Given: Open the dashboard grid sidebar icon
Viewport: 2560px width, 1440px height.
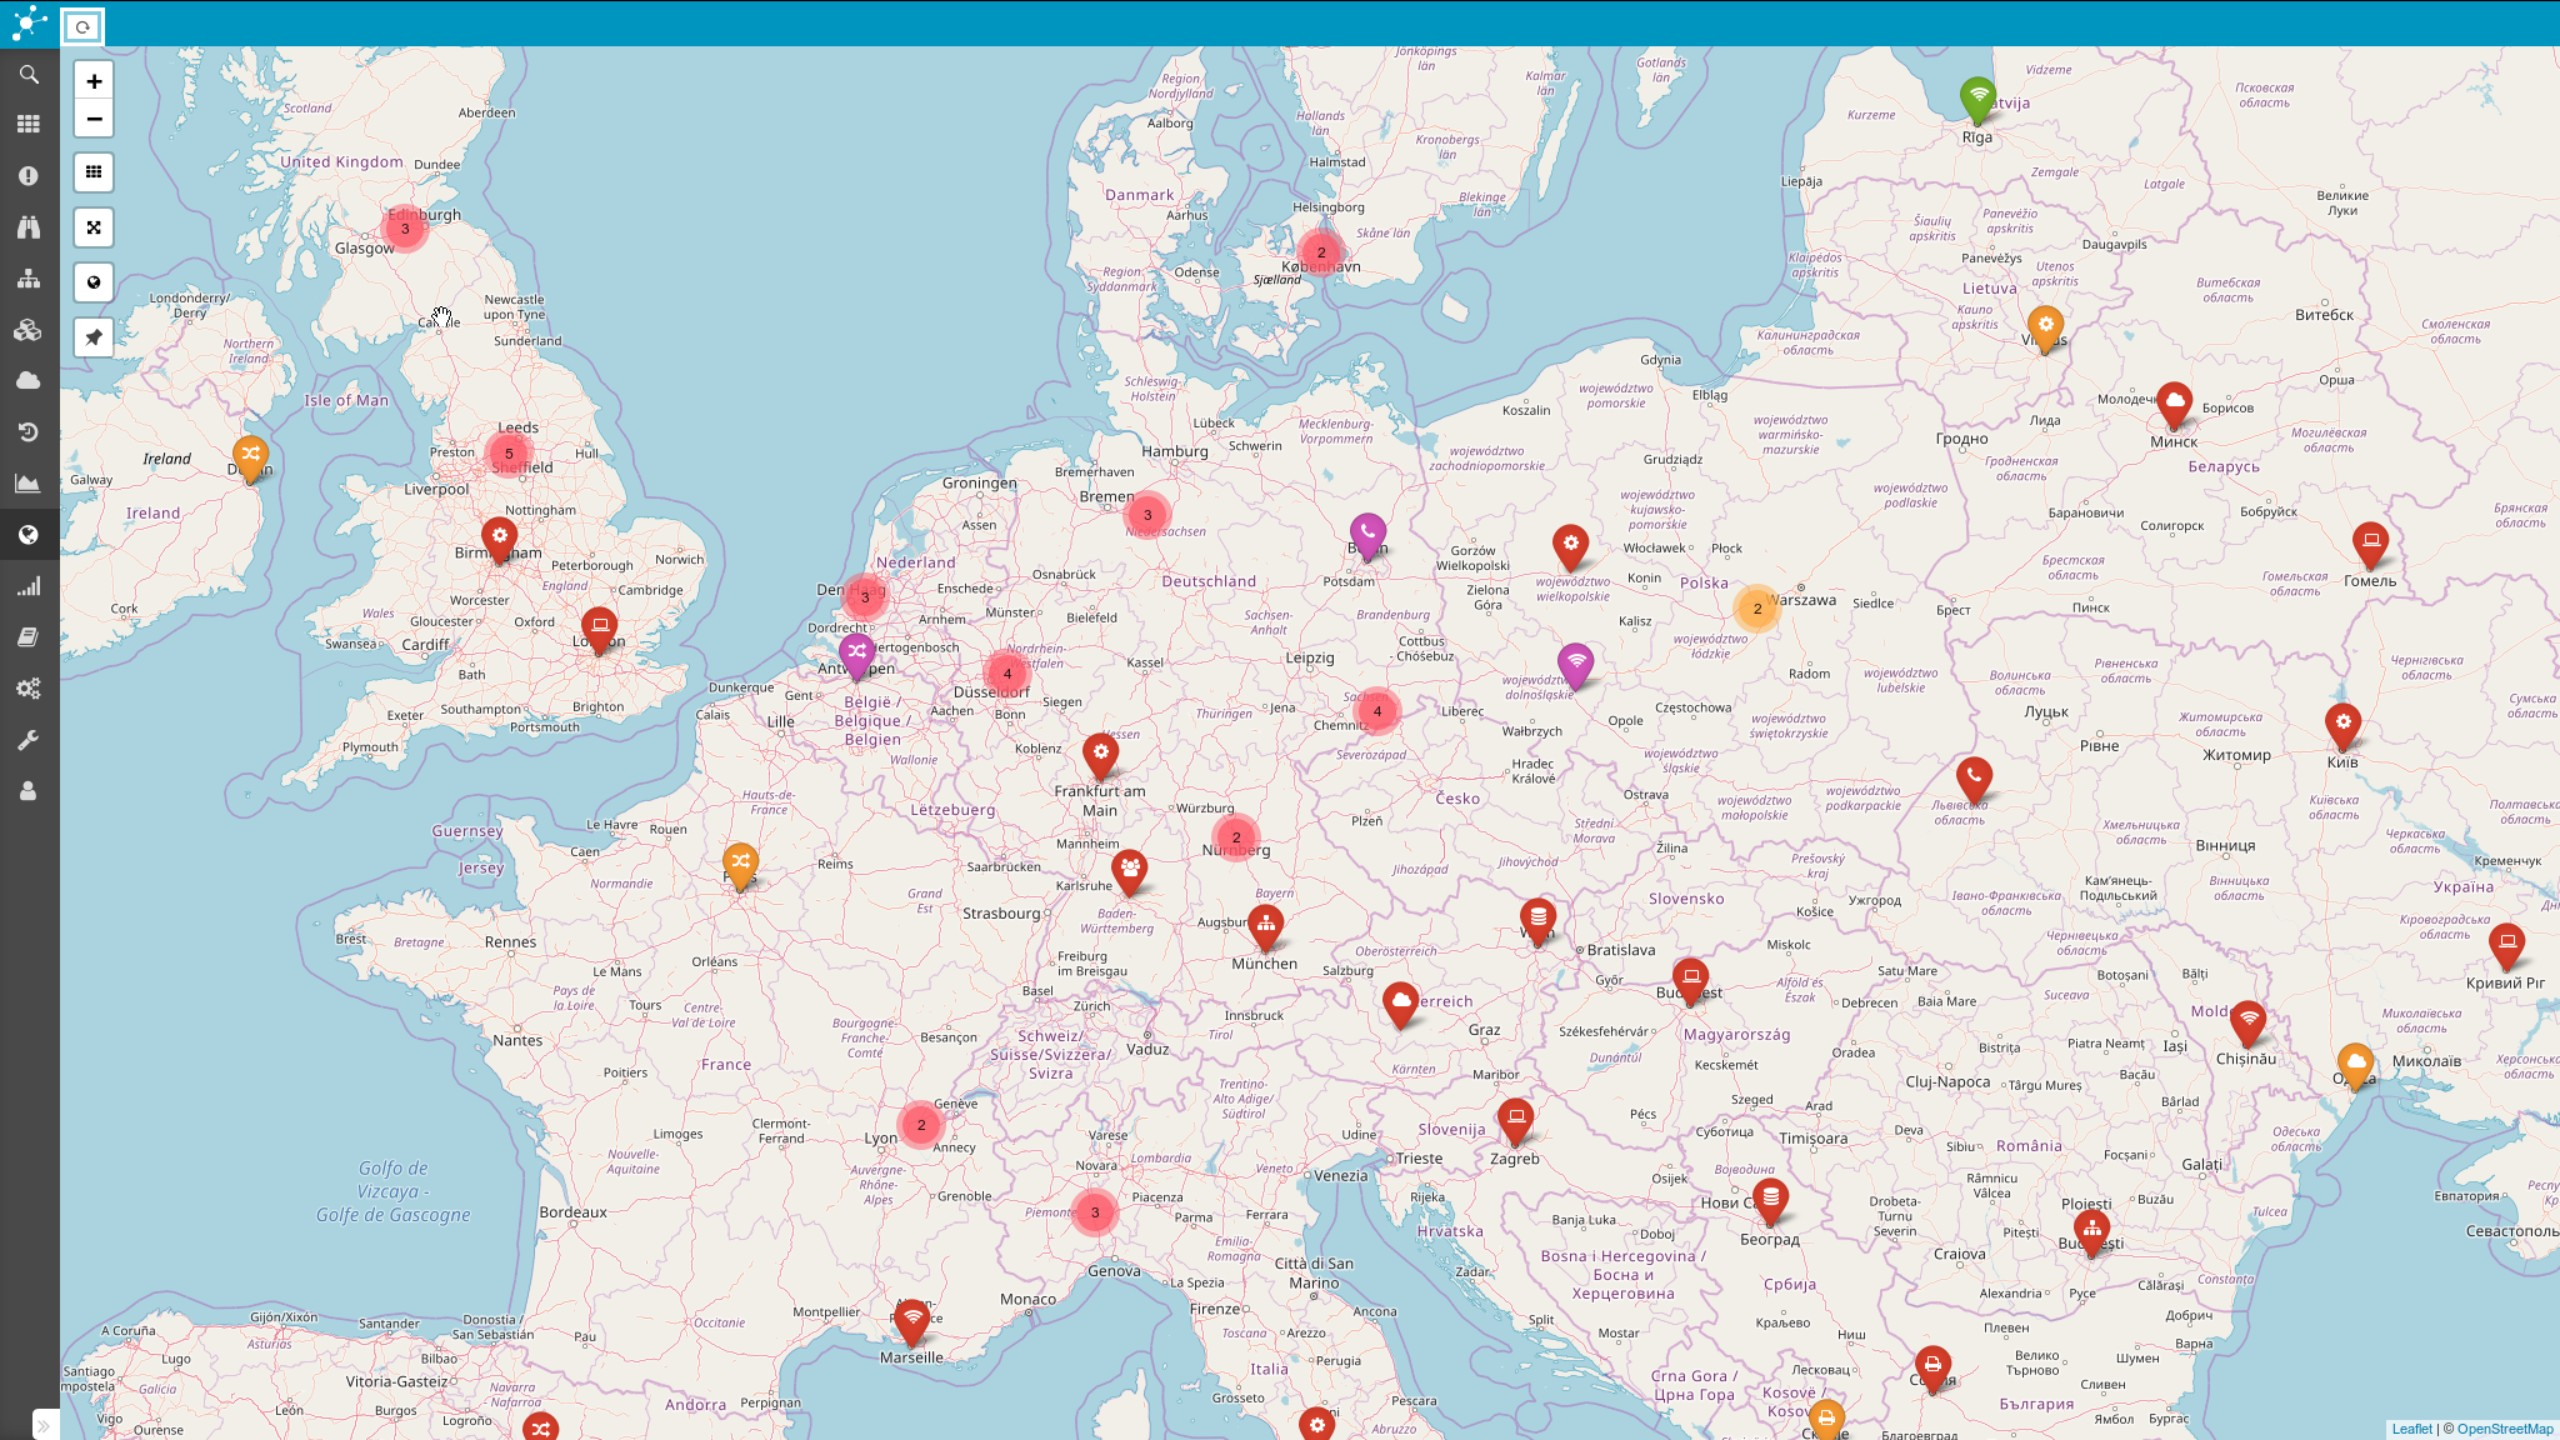Looking at the screenshot, I should pyautogui.click(x=29, y=124).
